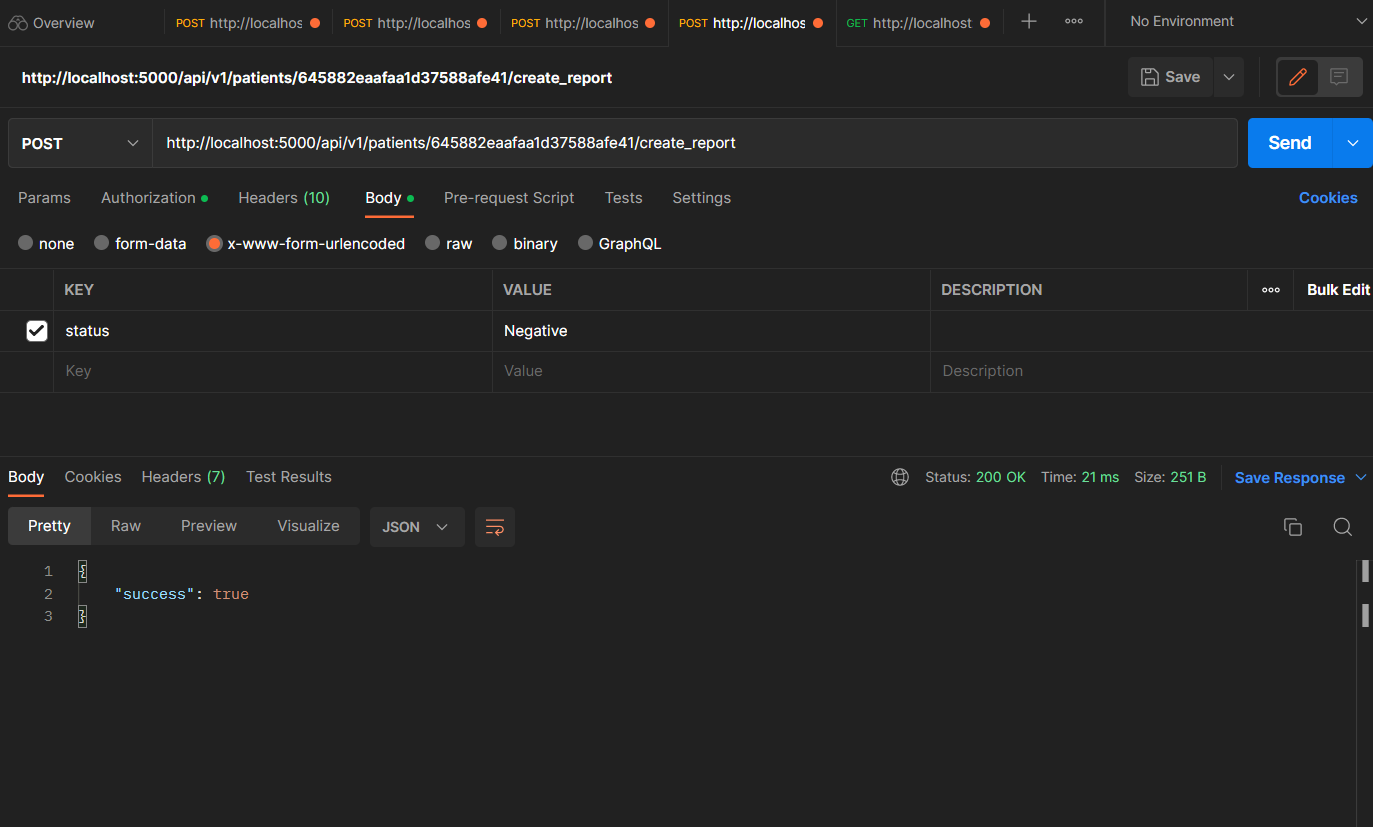Toggle line wrapping icon beside JSON dropdown
The height and width of the screenshot is (827, 1373).
[494, 525]
